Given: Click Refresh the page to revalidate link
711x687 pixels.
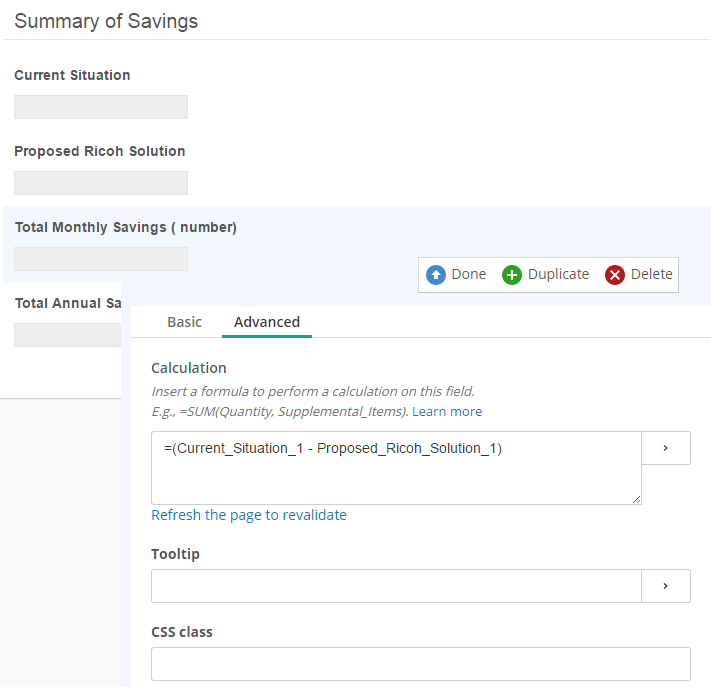Looking at the screenshot, I should pos(249,515).
